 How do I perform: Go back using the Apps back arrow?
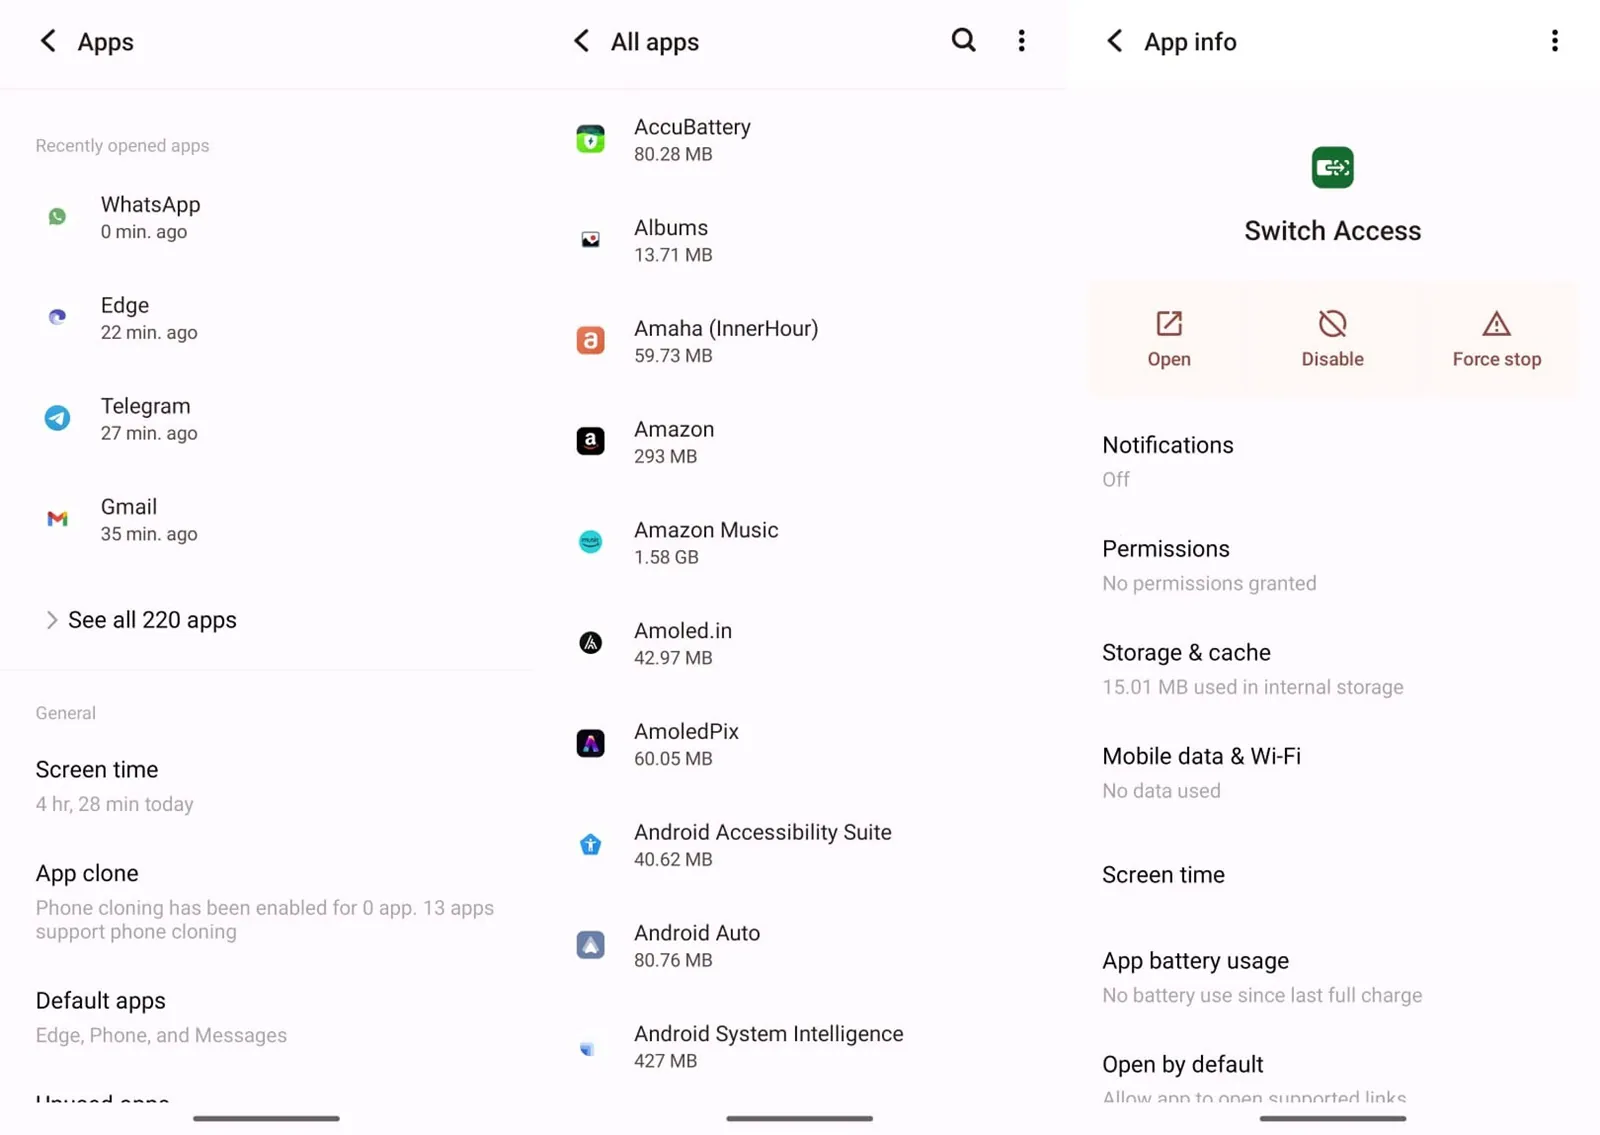click(x=48, y=41)
